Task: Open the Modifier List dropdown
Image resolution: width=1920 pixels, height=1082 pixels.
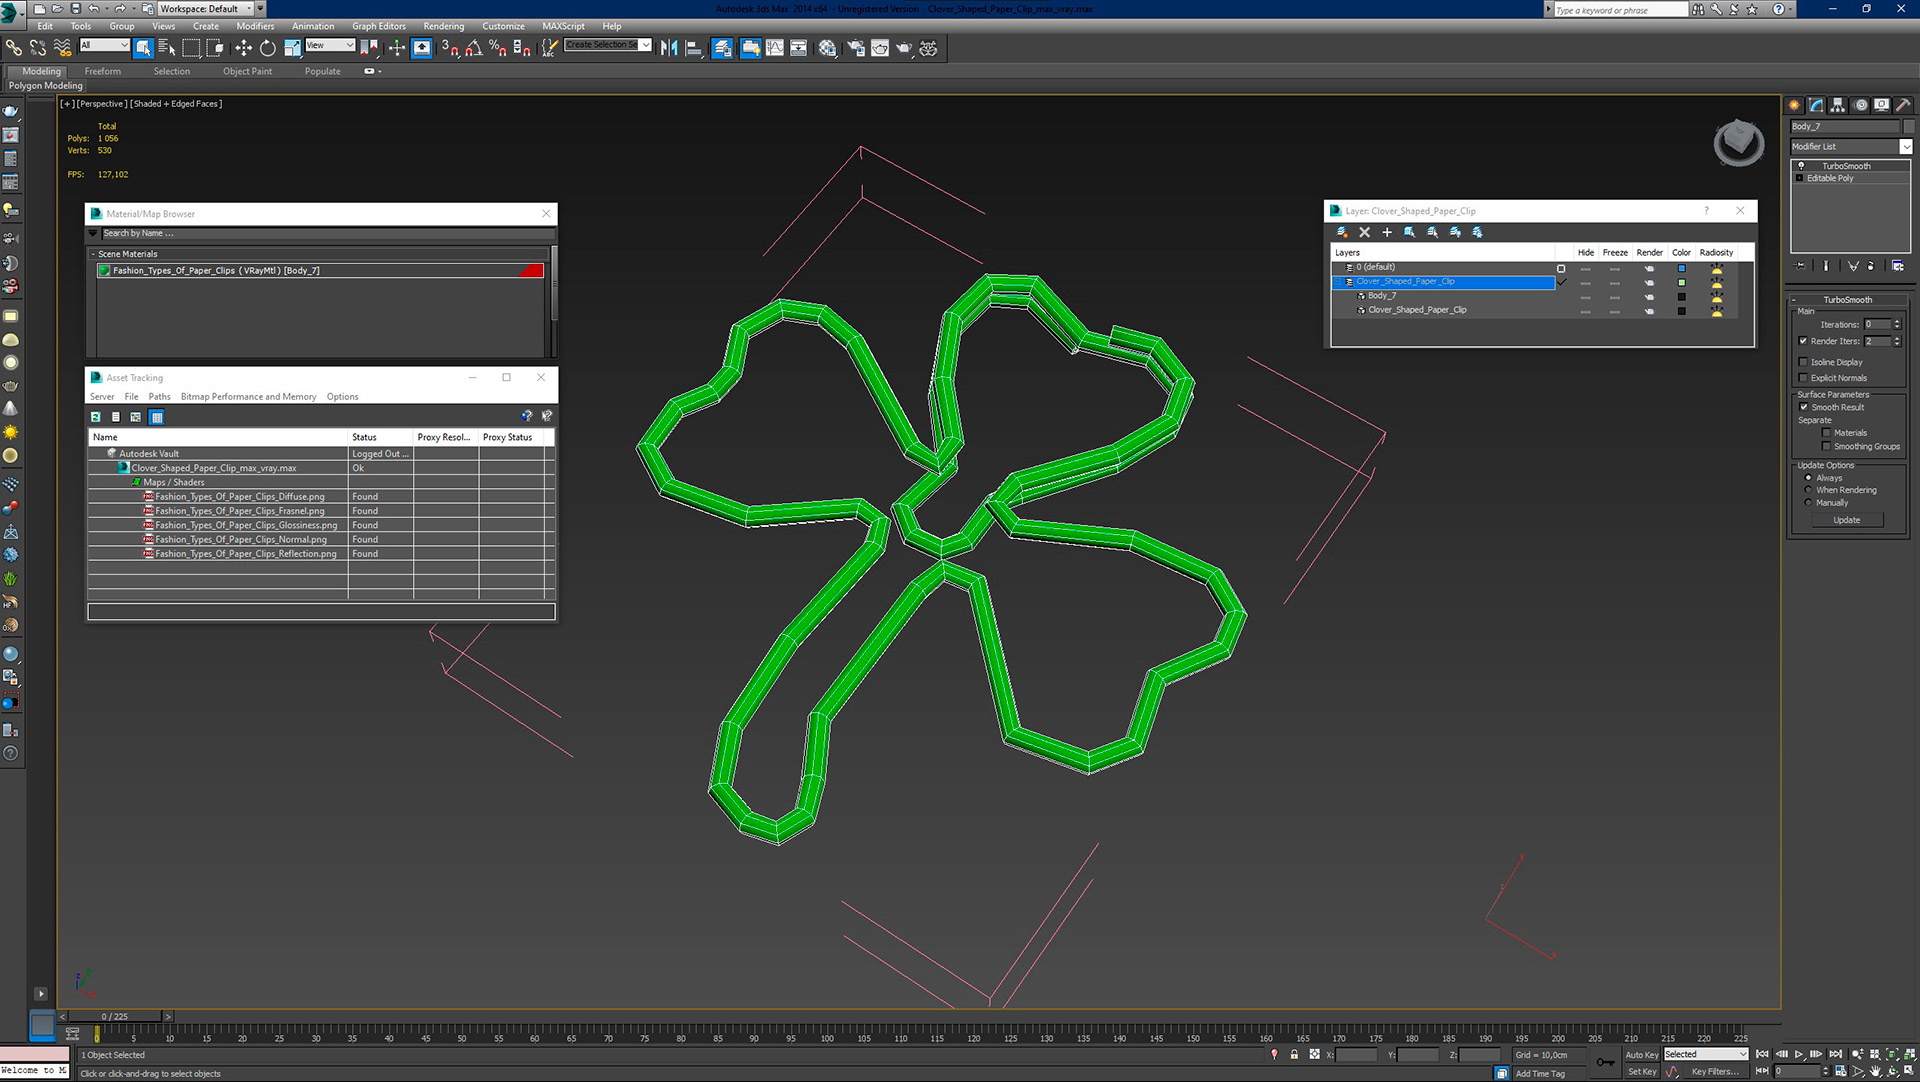Action: coord(1906,147)
